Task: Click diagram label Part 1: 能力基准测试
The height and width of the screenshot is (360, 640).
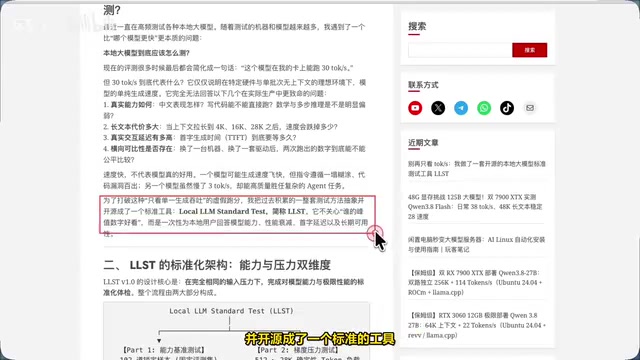Action: point(163,350)
